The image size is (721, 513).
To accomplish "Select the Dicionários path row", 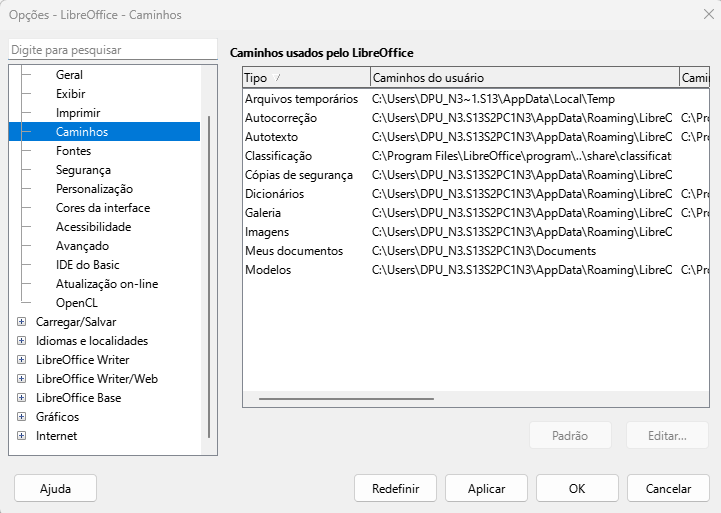I will 476,194.
